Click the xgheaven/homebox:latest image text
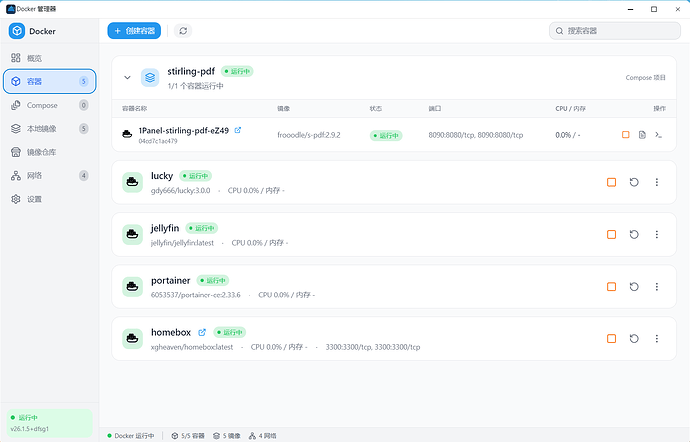 192,347
